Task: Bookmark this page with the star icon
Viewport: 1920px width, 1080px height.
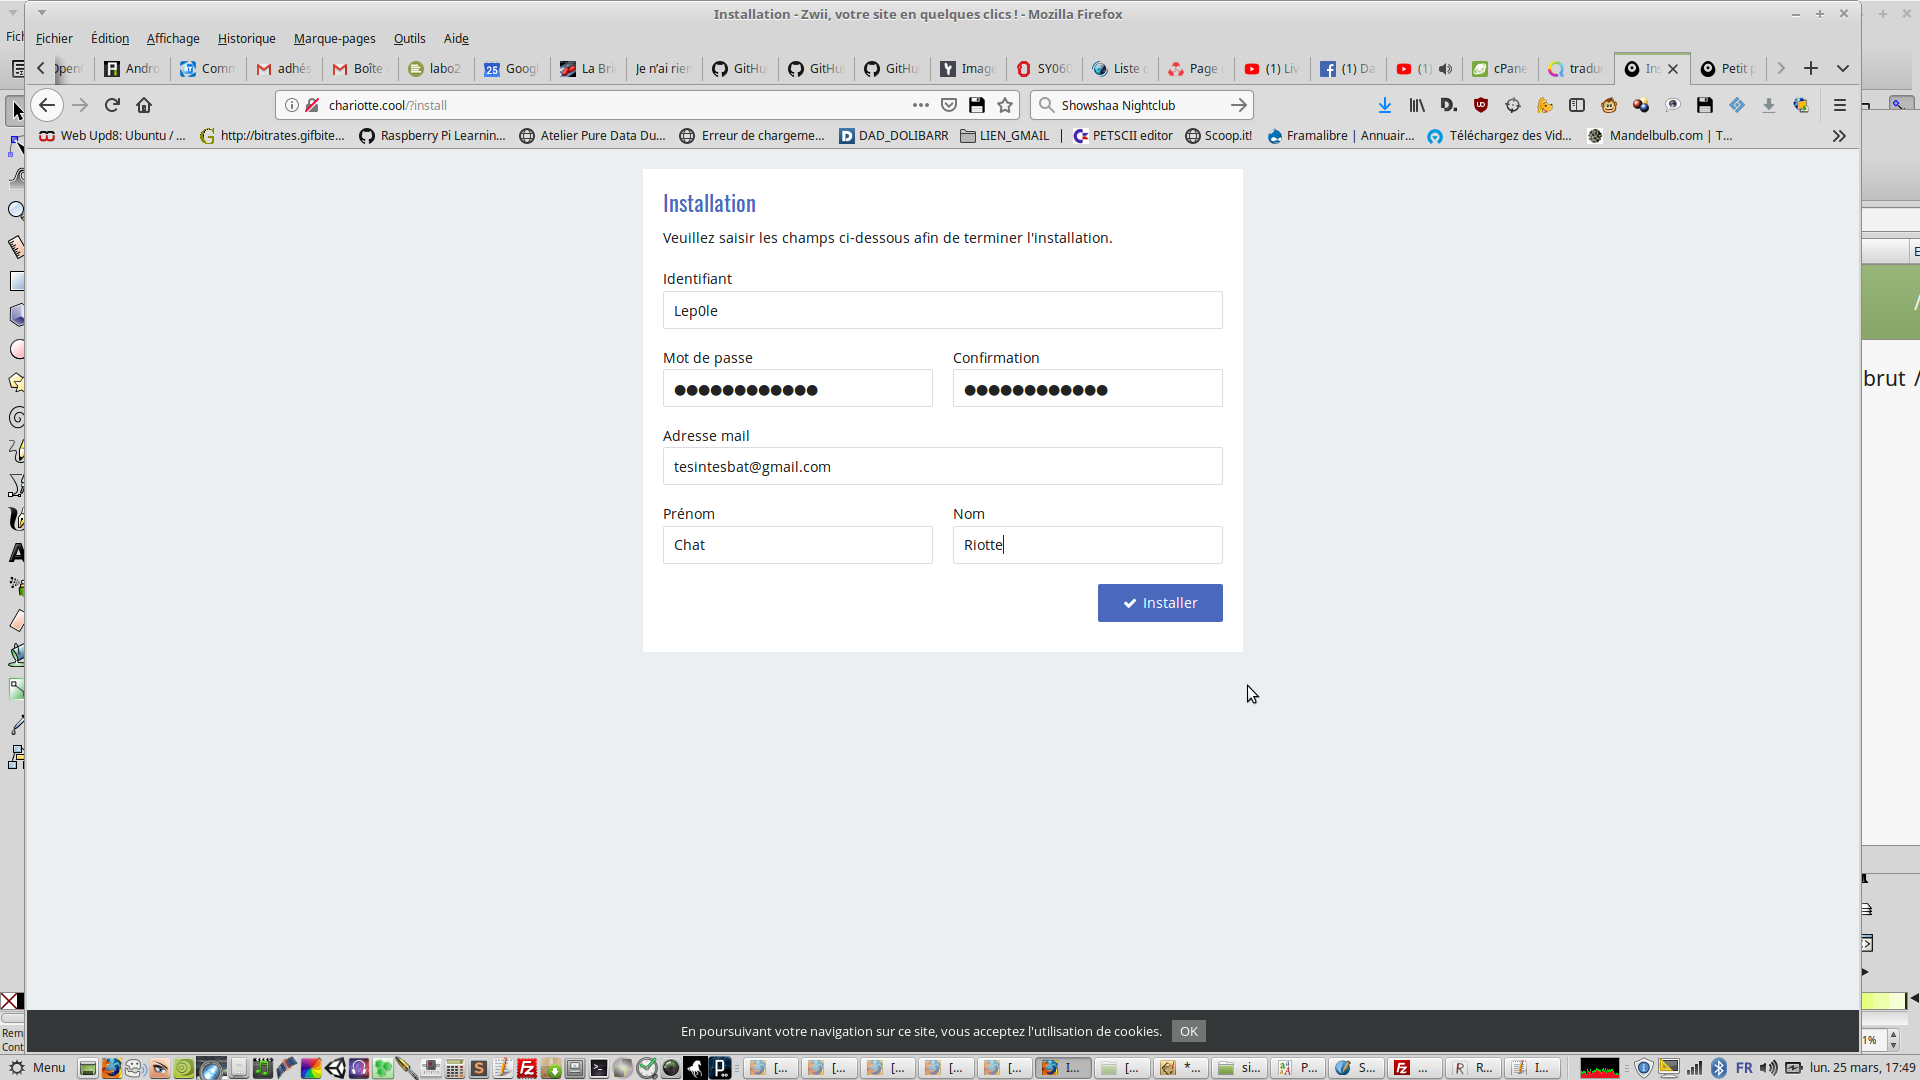Action: (x=1005, y=105)
